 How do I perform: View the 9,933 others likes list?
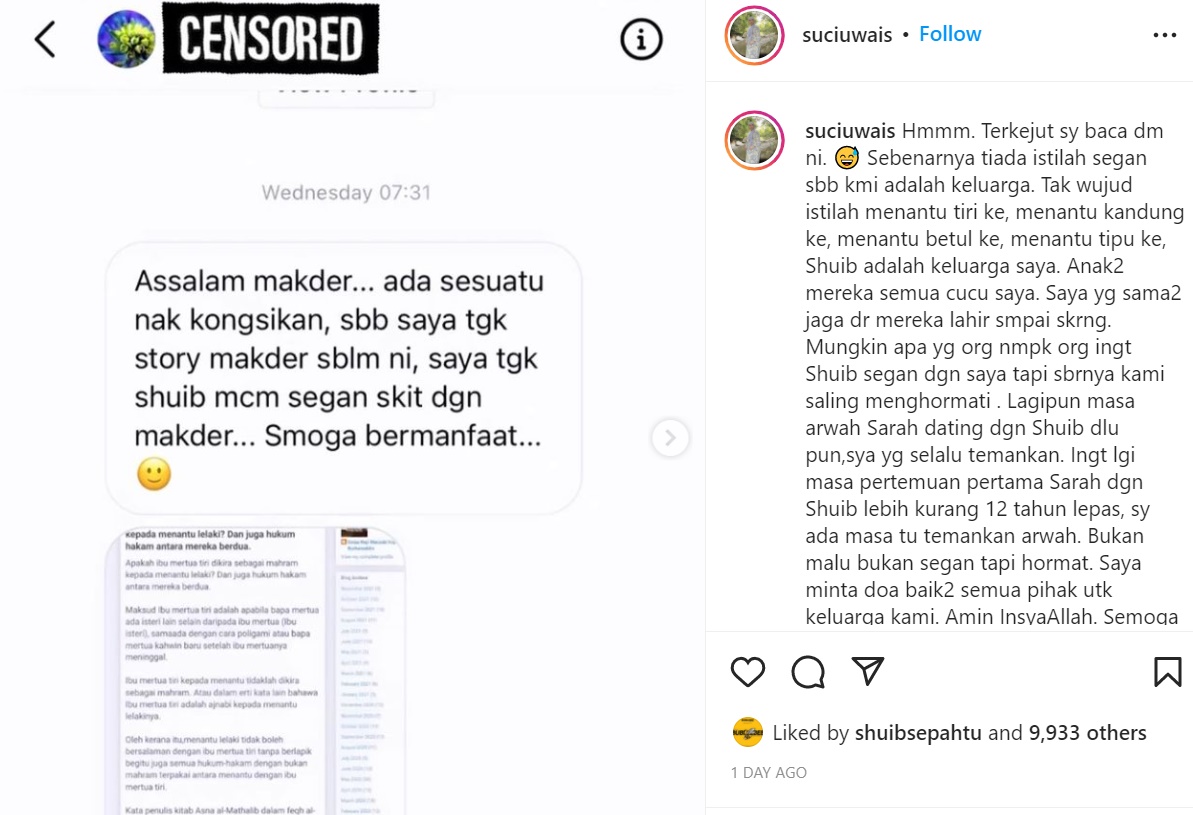pos(1087,733)
